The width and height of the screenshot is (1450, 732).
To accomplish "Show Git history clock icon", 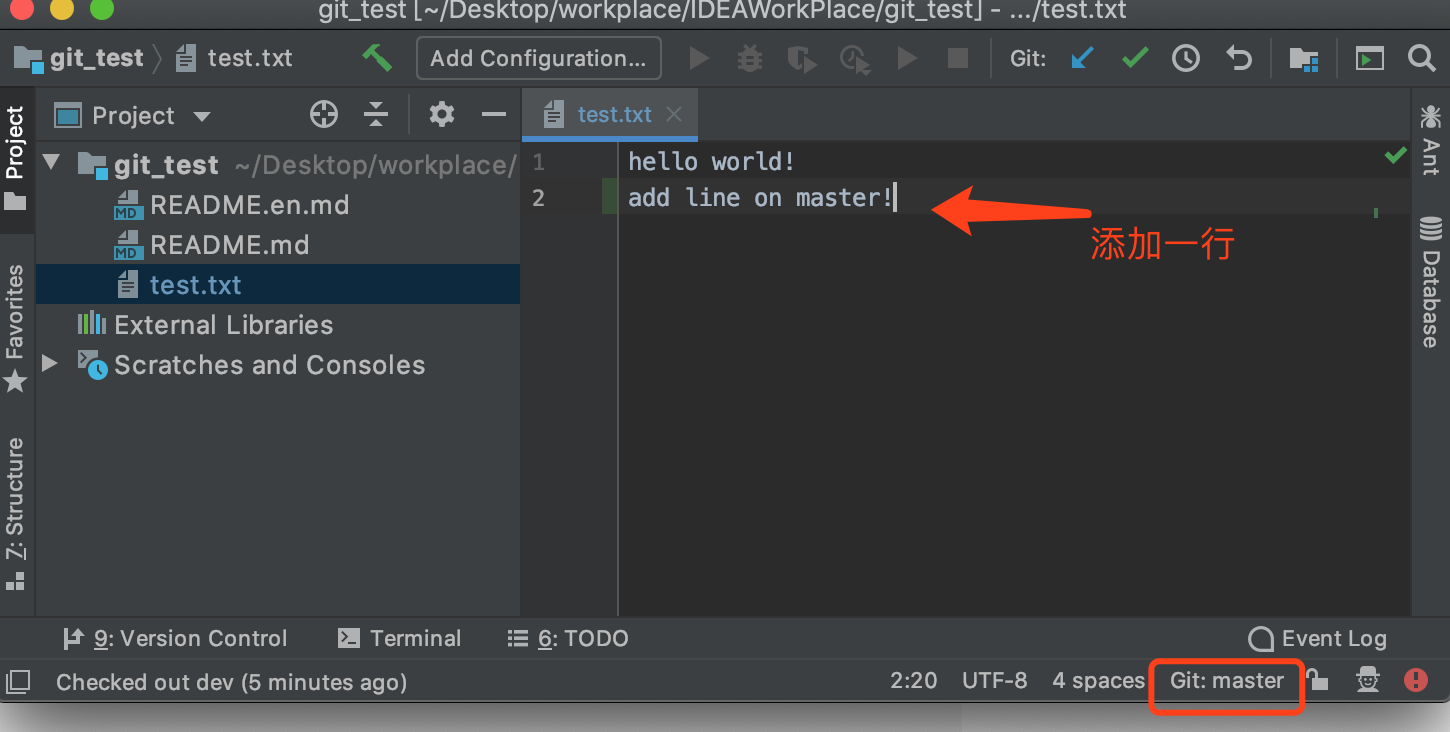I will point(1186,58).
